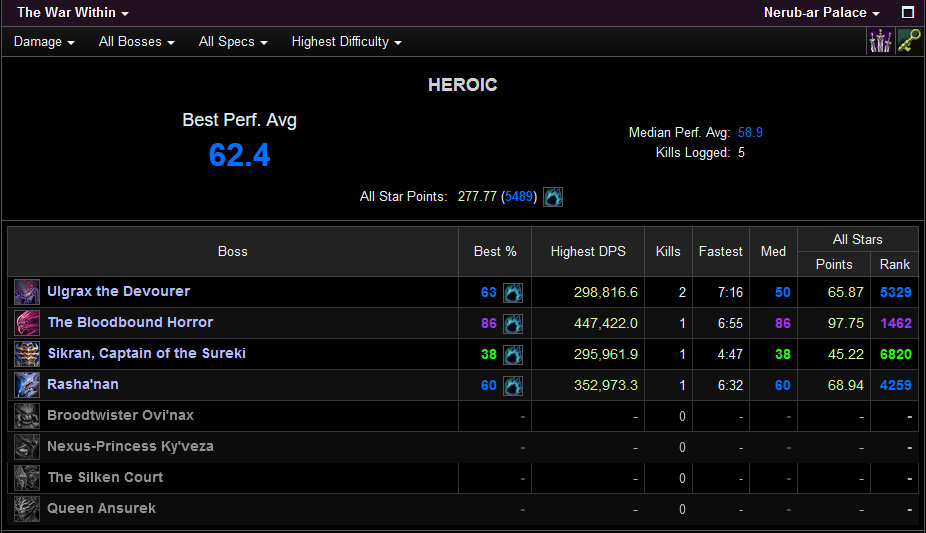Click Ulgrax the Devourer boss portrait
Screen dimensions: 926x533
click(x=27, y=292)
